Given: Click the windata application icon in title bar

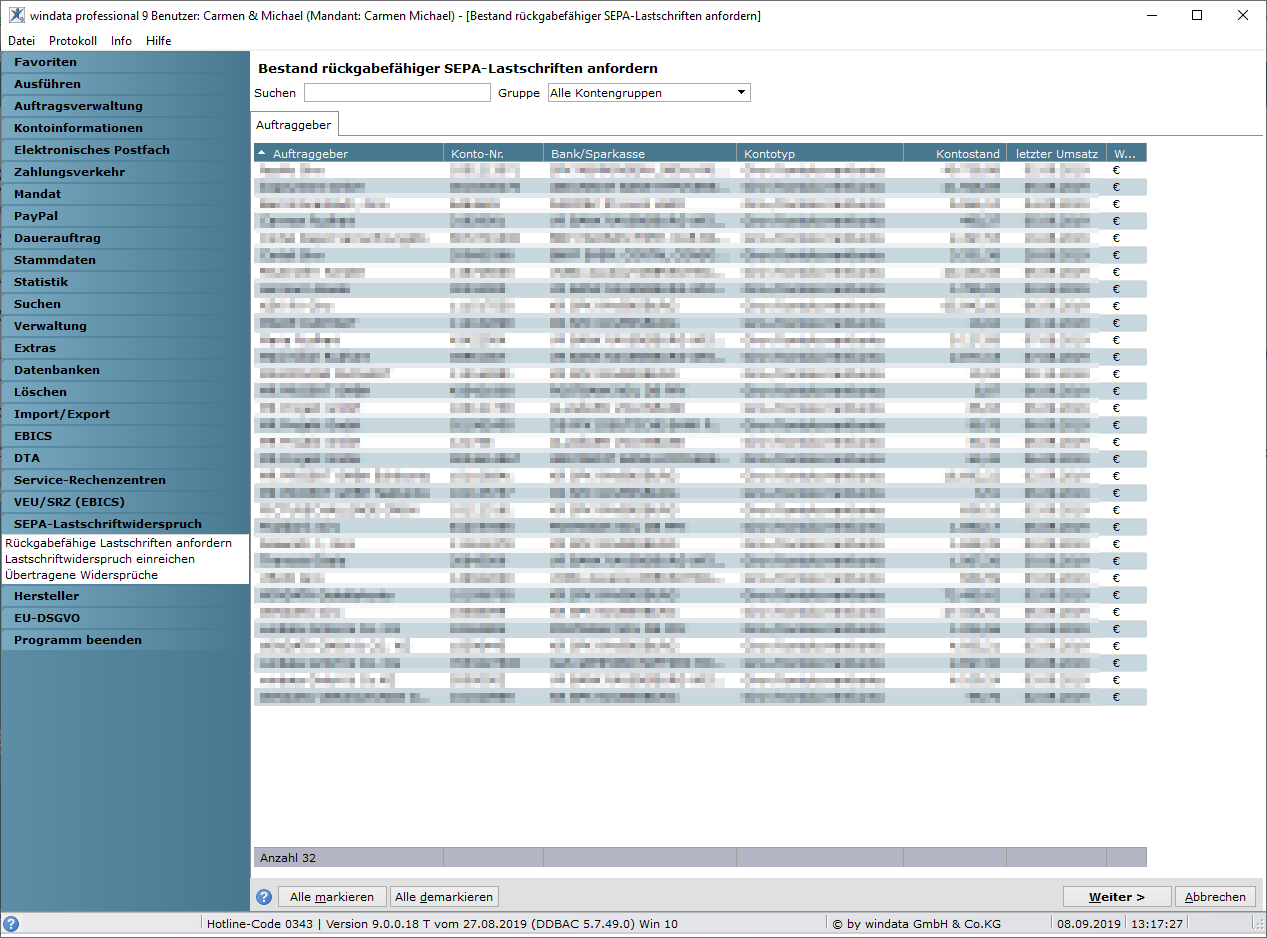Looking at the screenshot, I should (x=17, y=15).
